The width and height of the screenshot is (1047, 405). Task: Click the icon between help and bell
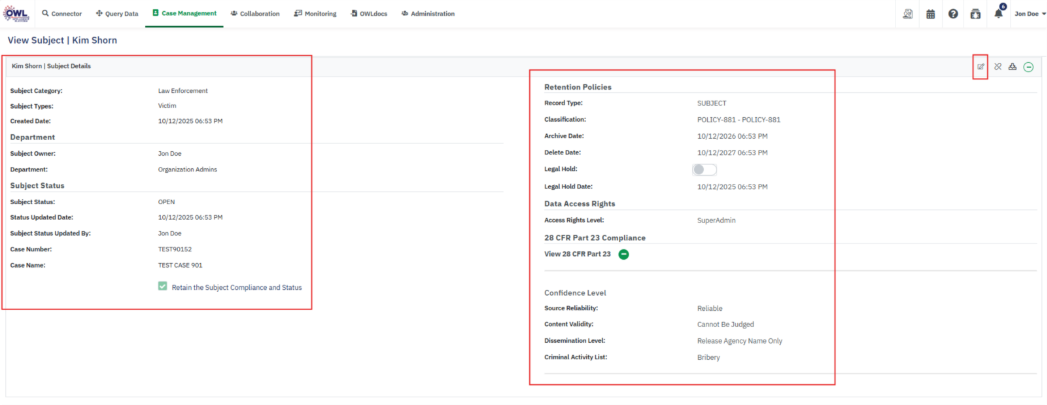(975, 14)
